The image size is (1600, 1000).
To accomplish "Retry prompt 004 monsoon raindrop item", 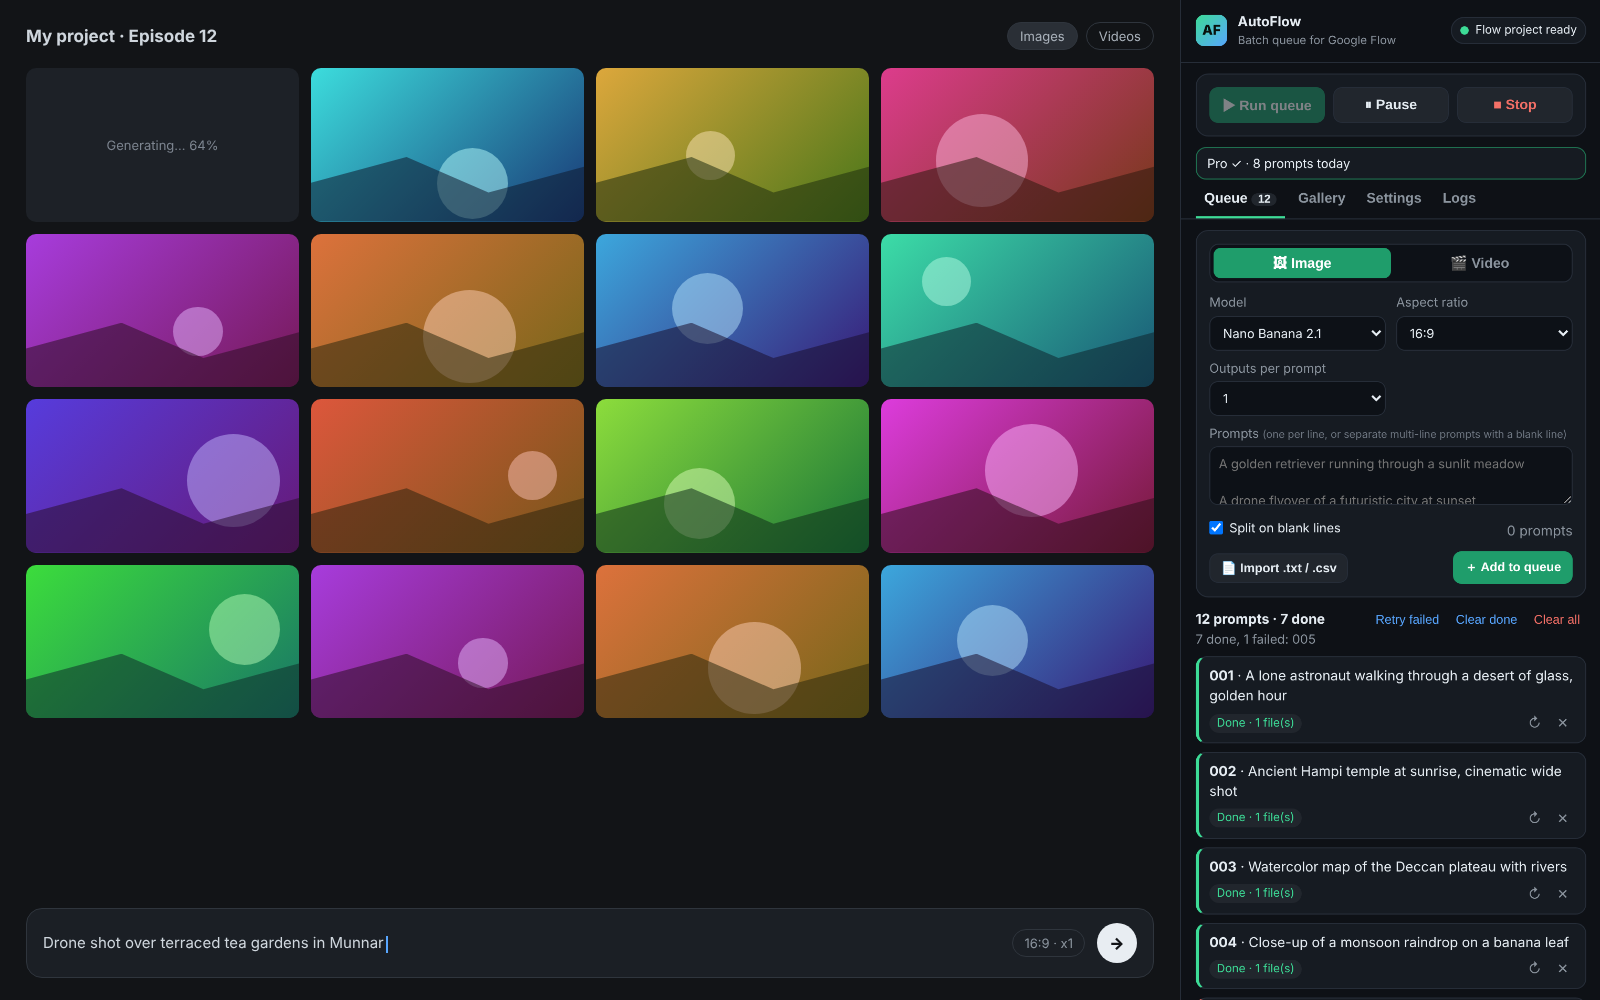I will coord(1534,968).
